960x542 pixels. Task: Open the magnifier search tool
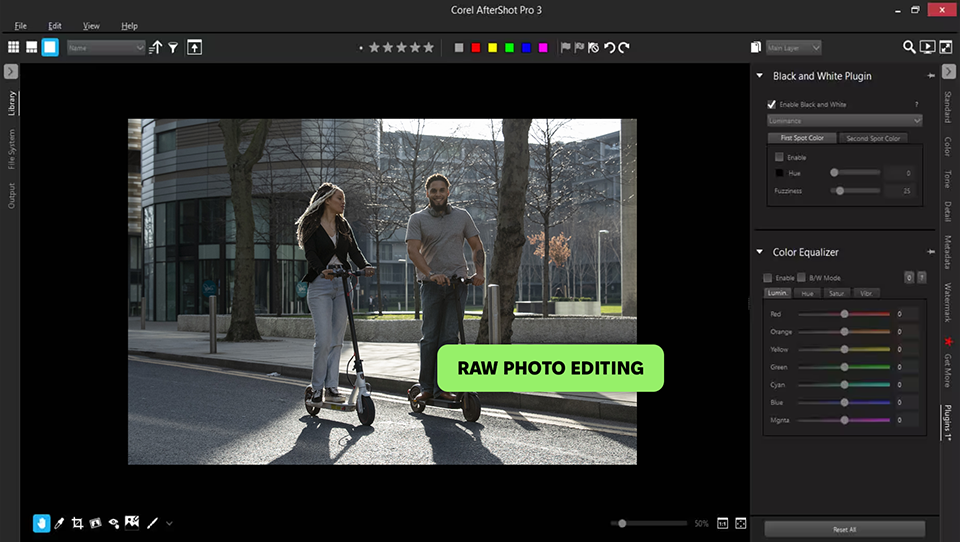(x=909, y=47)
